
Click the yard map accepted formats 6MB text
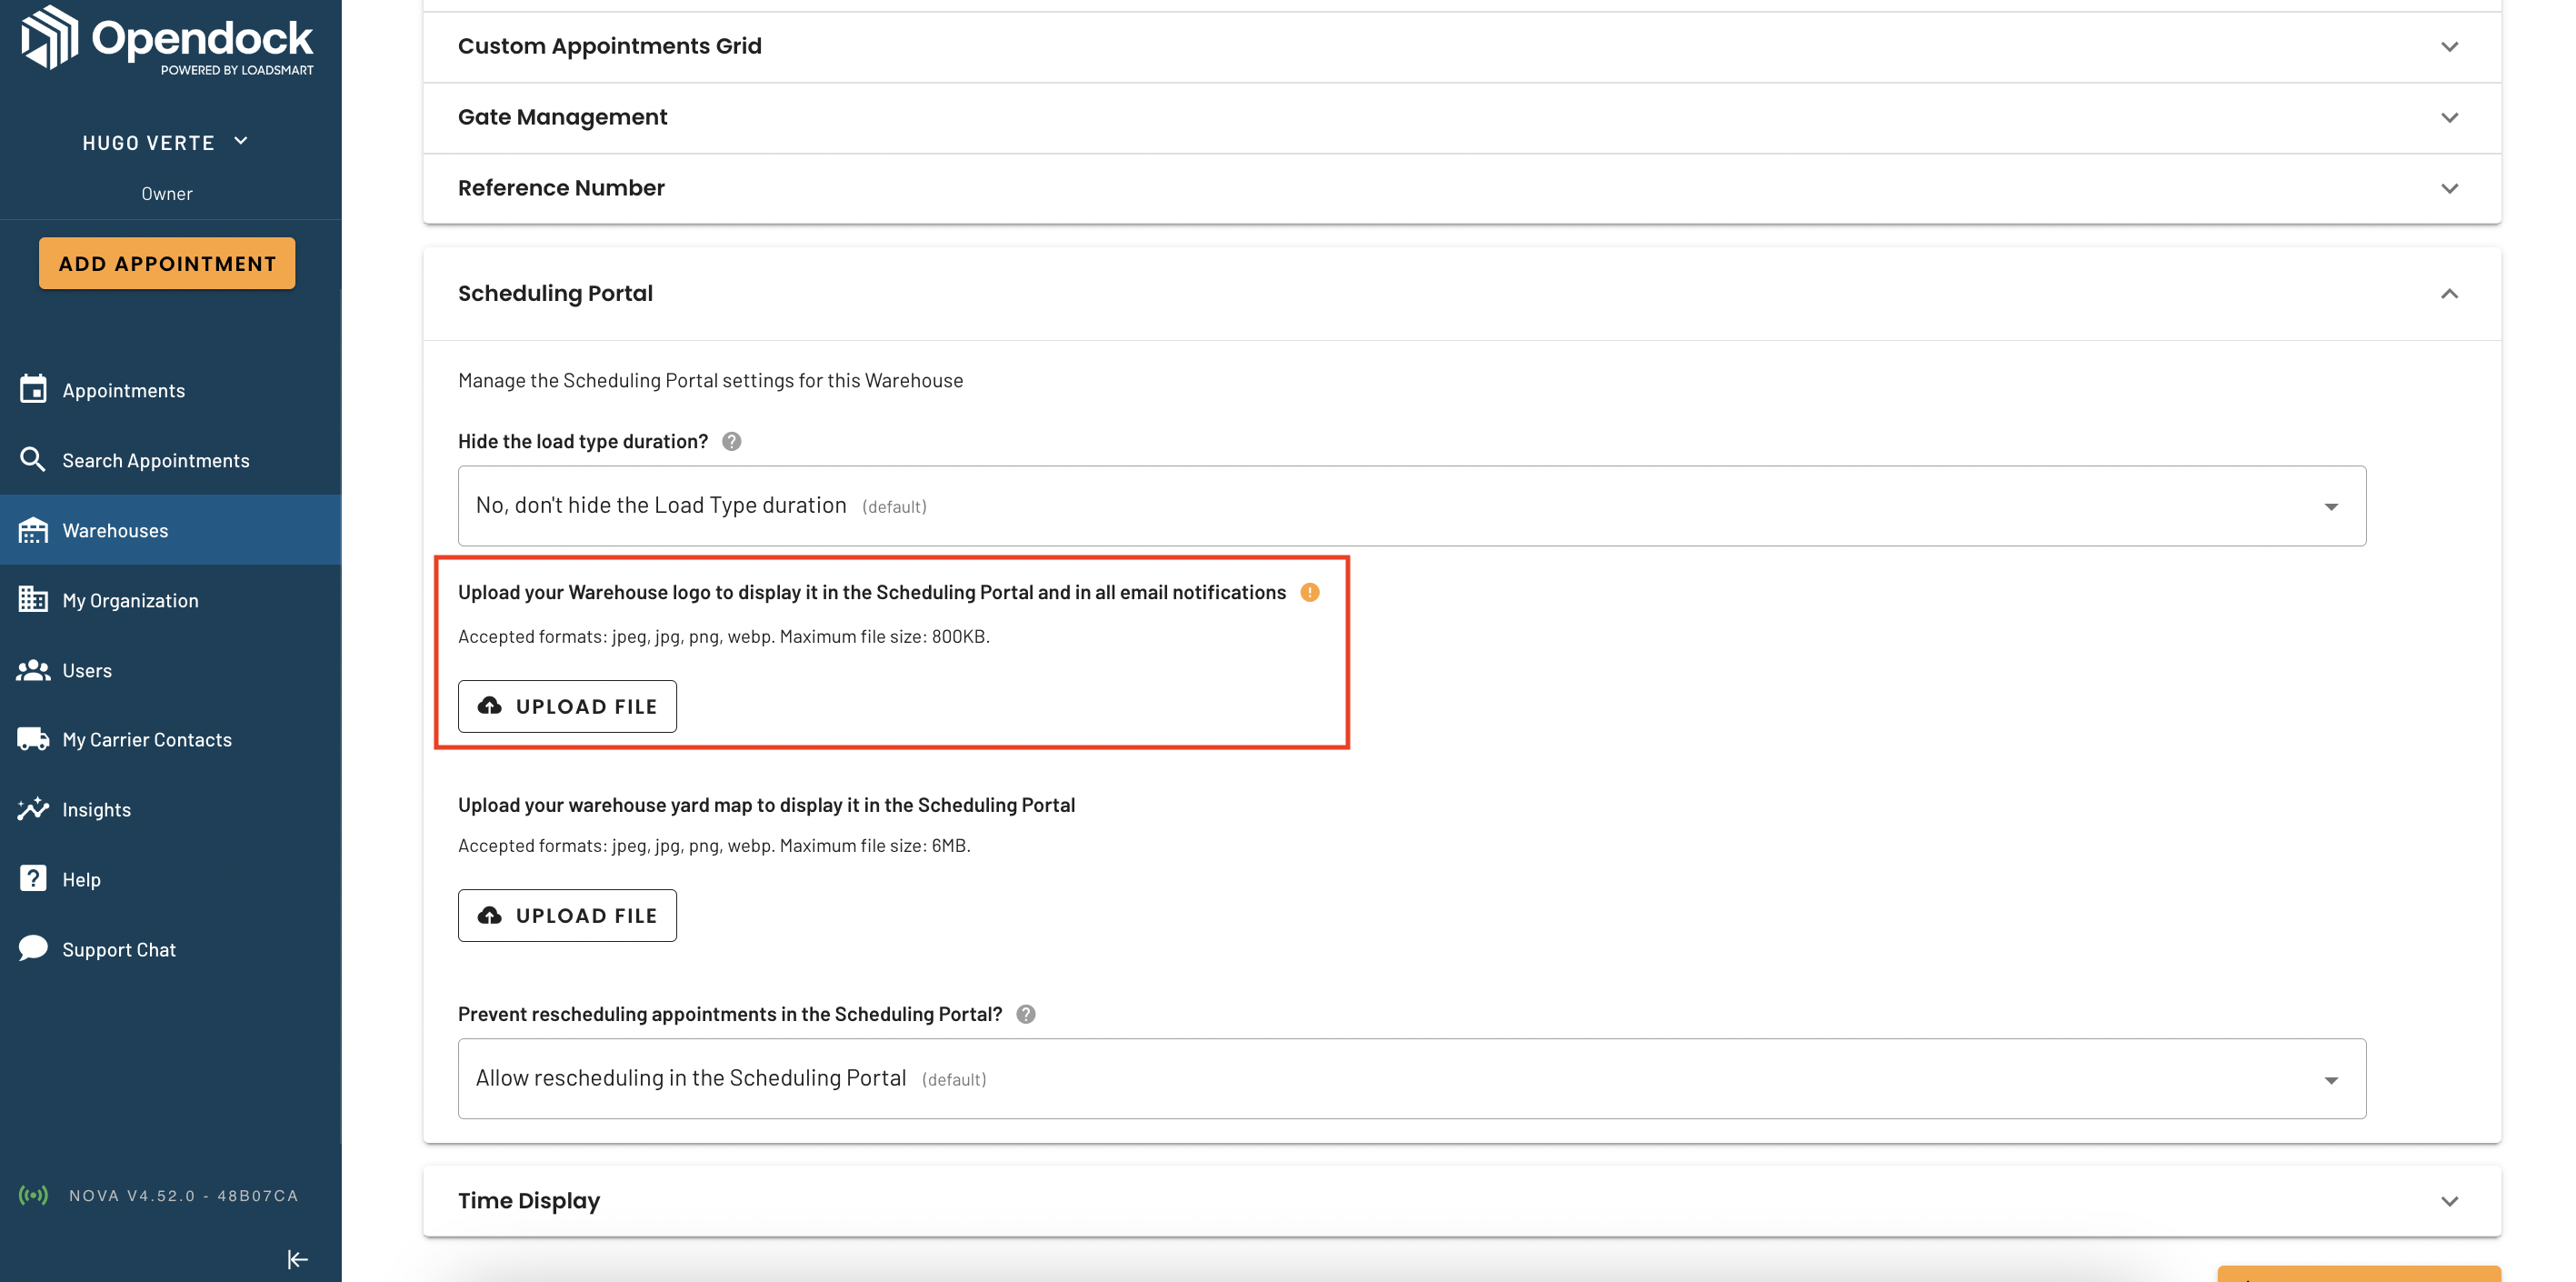[x=714, y=845]
